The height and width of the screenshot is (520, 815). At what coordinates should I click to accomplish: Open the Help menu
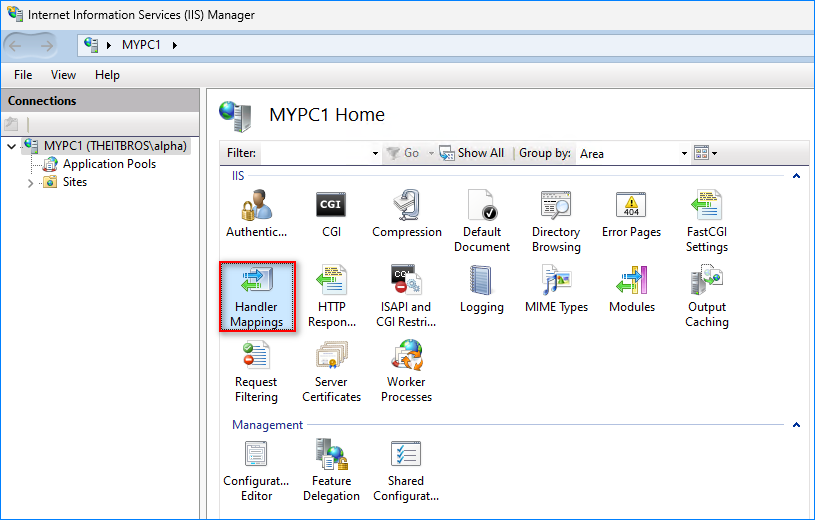tap(107, 75)
